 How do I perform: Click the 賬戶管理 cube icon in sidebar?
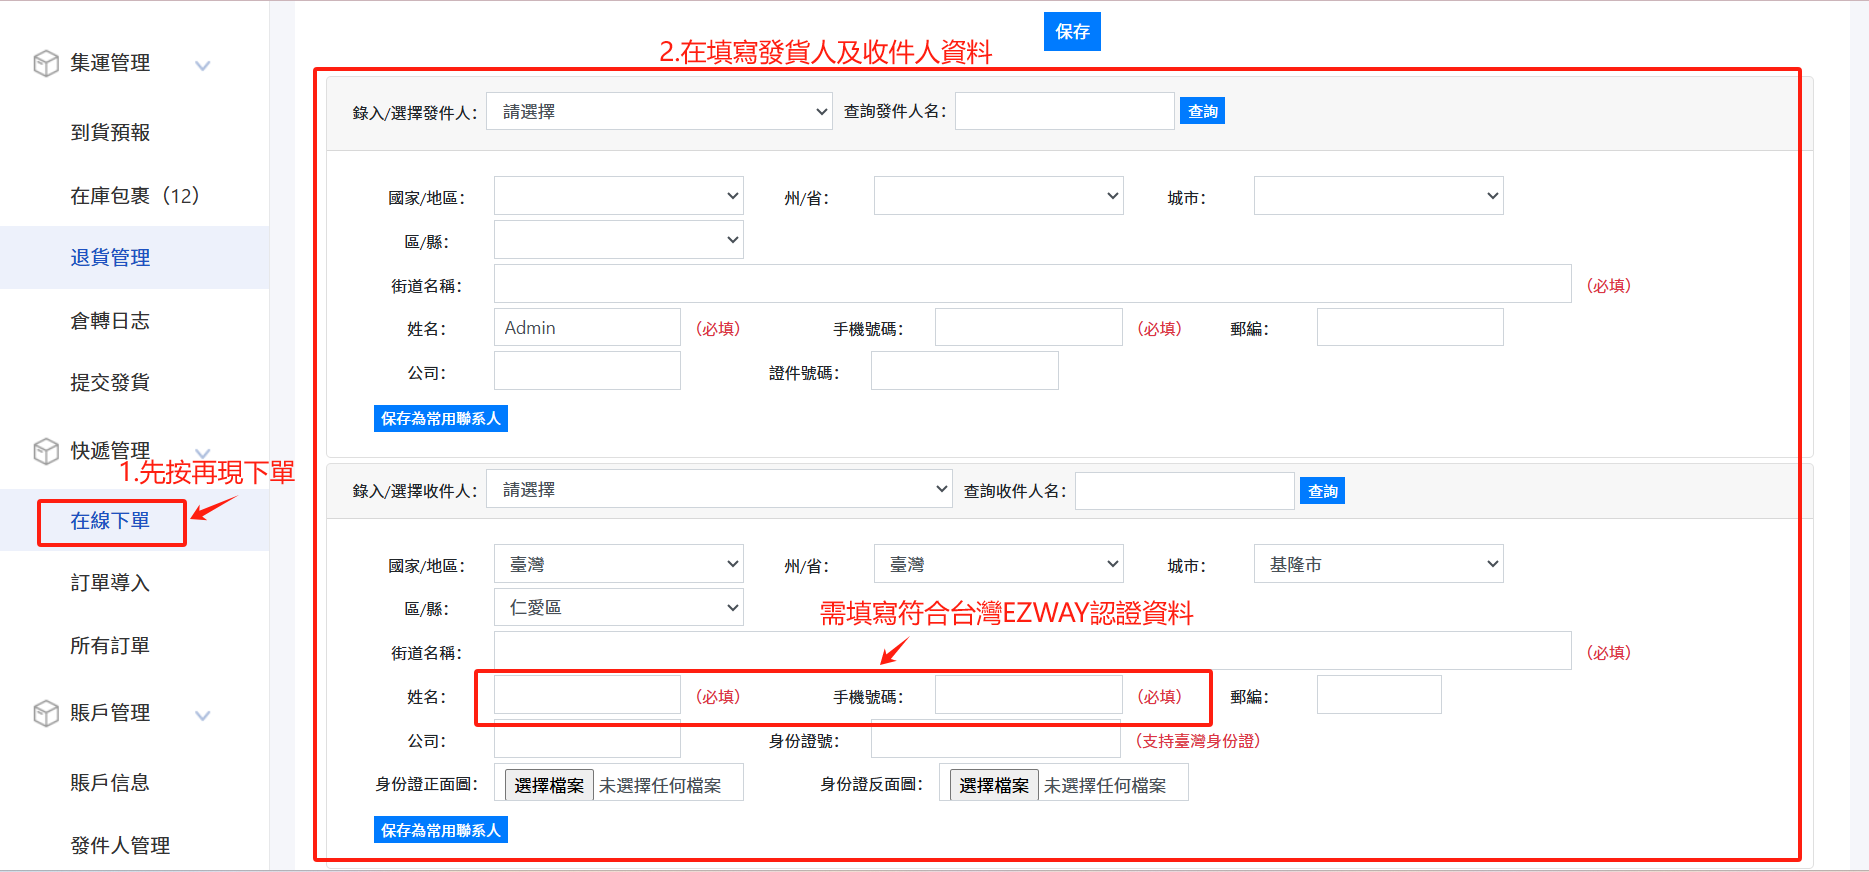pyautogui.click(x=46, y=714)
